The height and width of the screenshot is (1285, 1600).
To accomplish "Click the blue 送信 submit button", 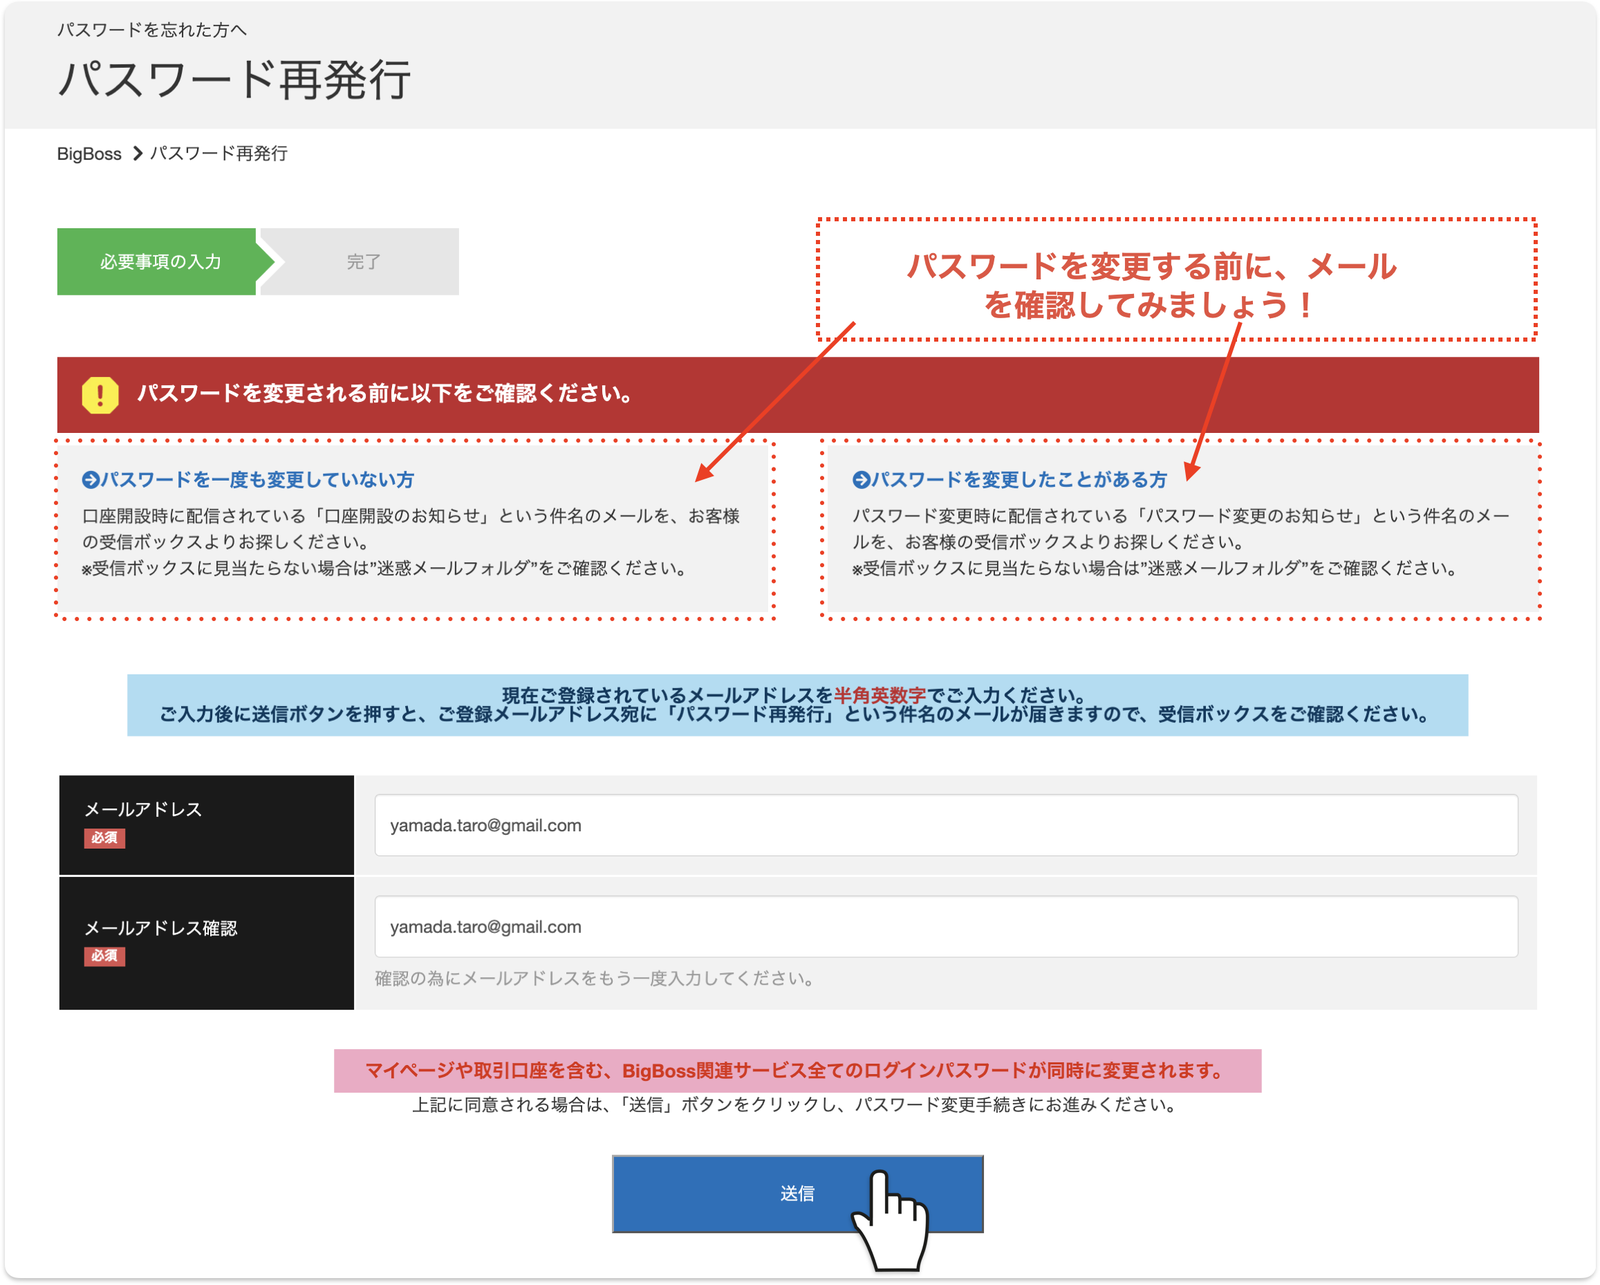I will 797,1194.
